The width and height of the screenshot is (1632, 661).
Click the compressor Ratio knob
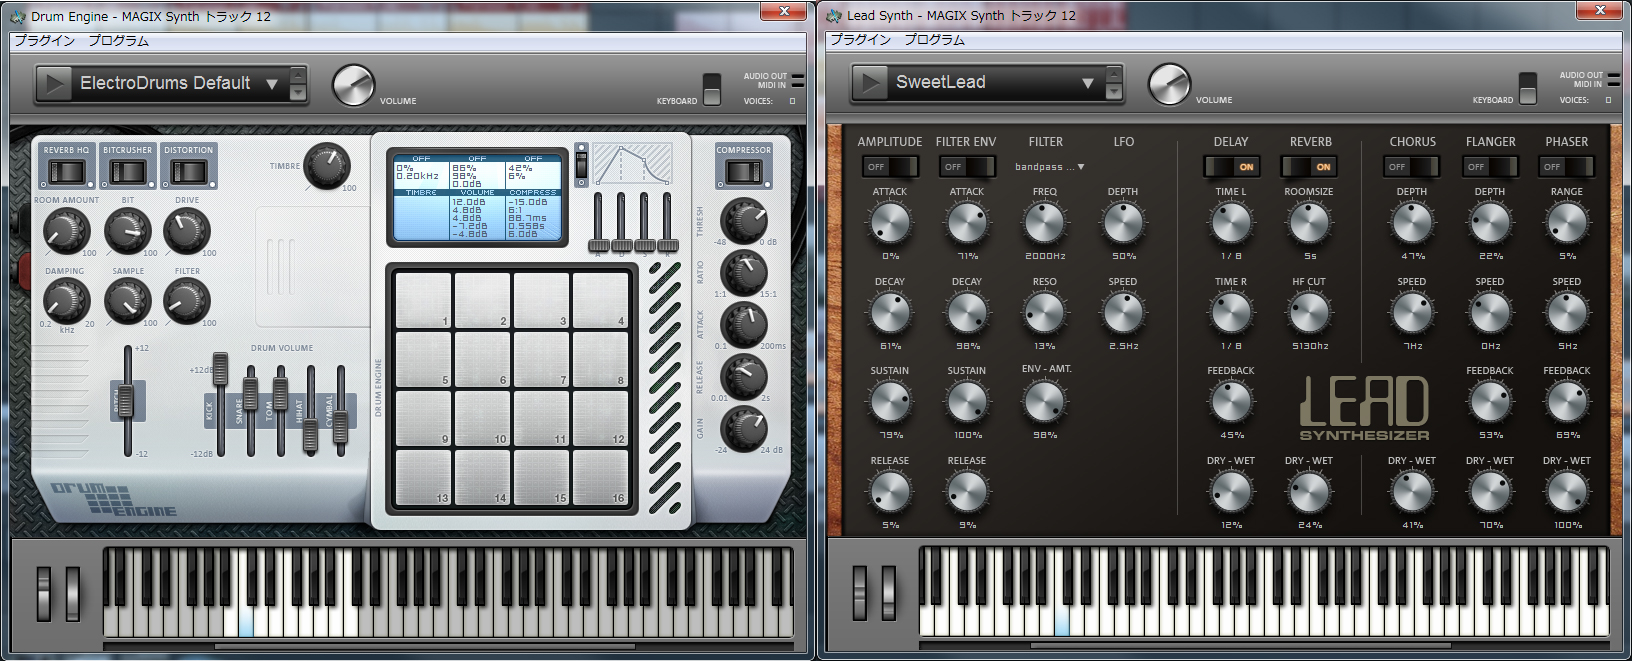pyautogui.click(x=744, y=273)
